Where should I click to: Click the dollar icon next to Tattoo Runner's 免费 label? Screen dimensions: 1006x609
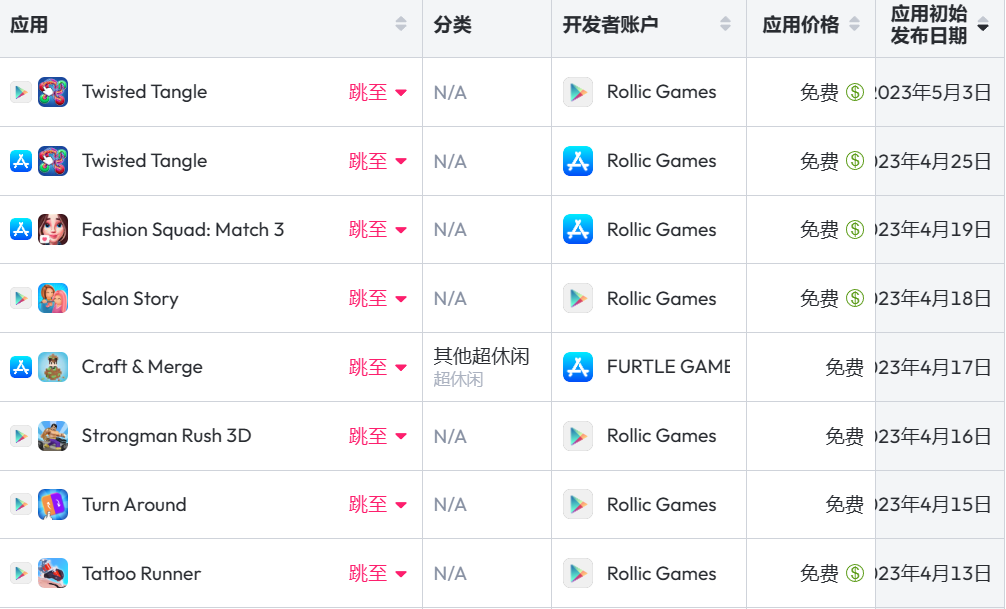tap(852, 573)
